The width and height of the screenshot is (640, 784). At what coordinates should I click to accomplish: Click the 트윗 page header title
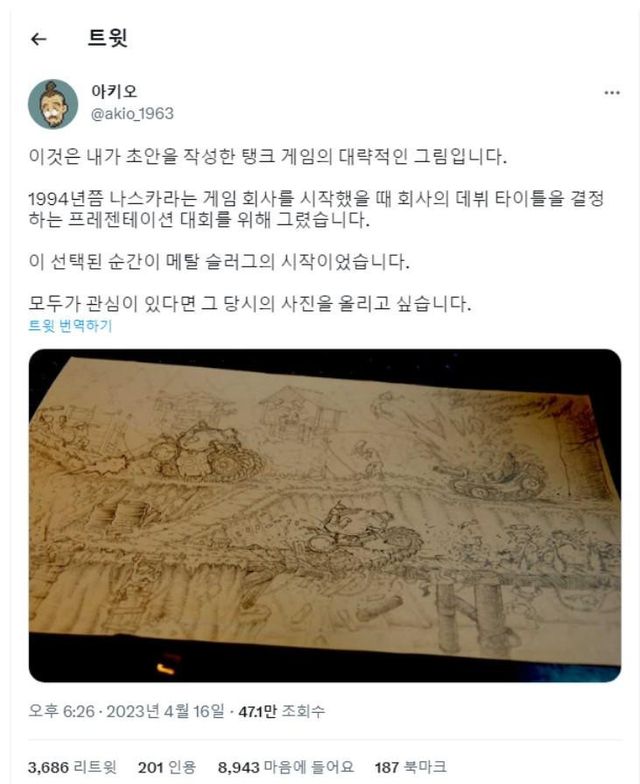pos(108,38)
